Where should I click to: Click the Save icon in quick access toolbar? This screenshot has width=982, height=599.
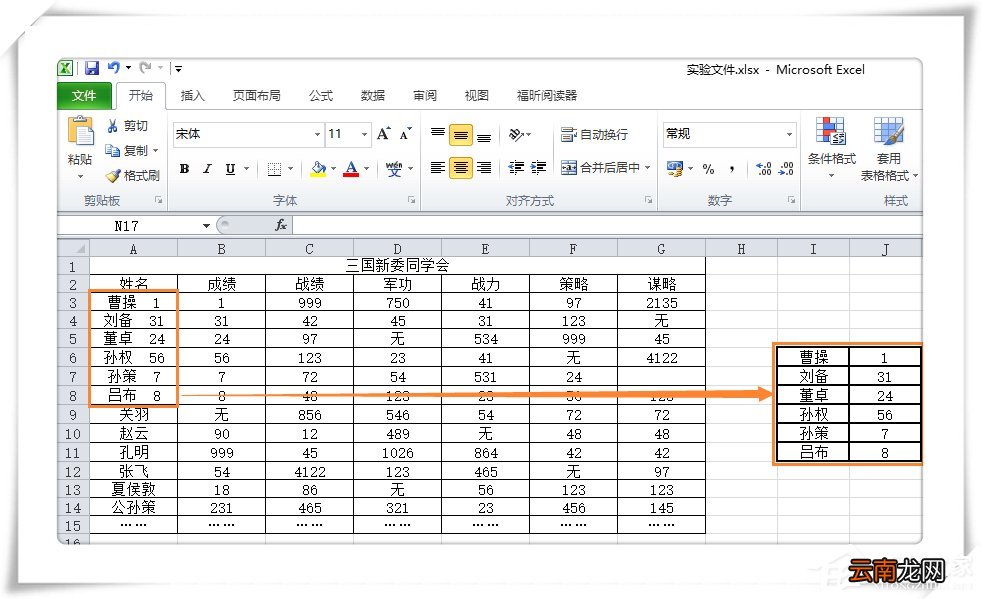coord(92,68)
